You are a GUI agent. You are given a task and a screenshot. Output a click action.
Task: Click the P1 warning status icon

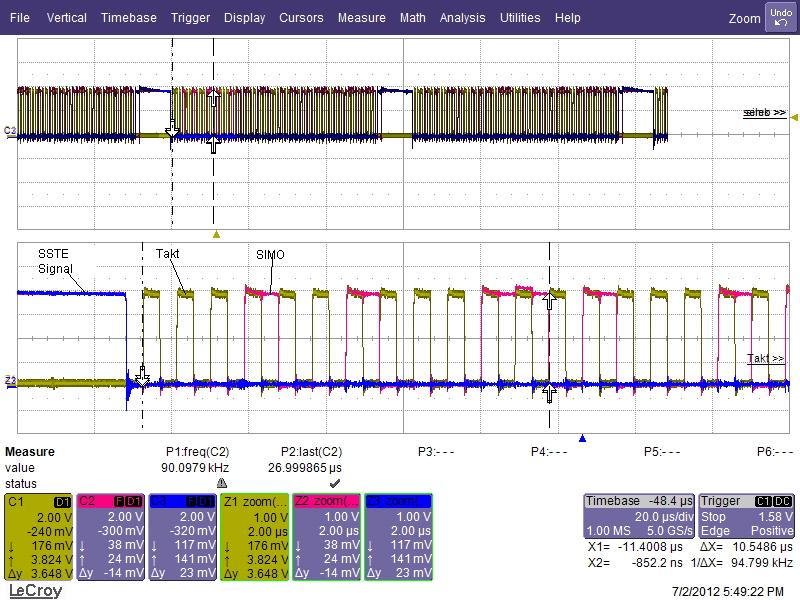pyautogui.click(x=221, y=483)
